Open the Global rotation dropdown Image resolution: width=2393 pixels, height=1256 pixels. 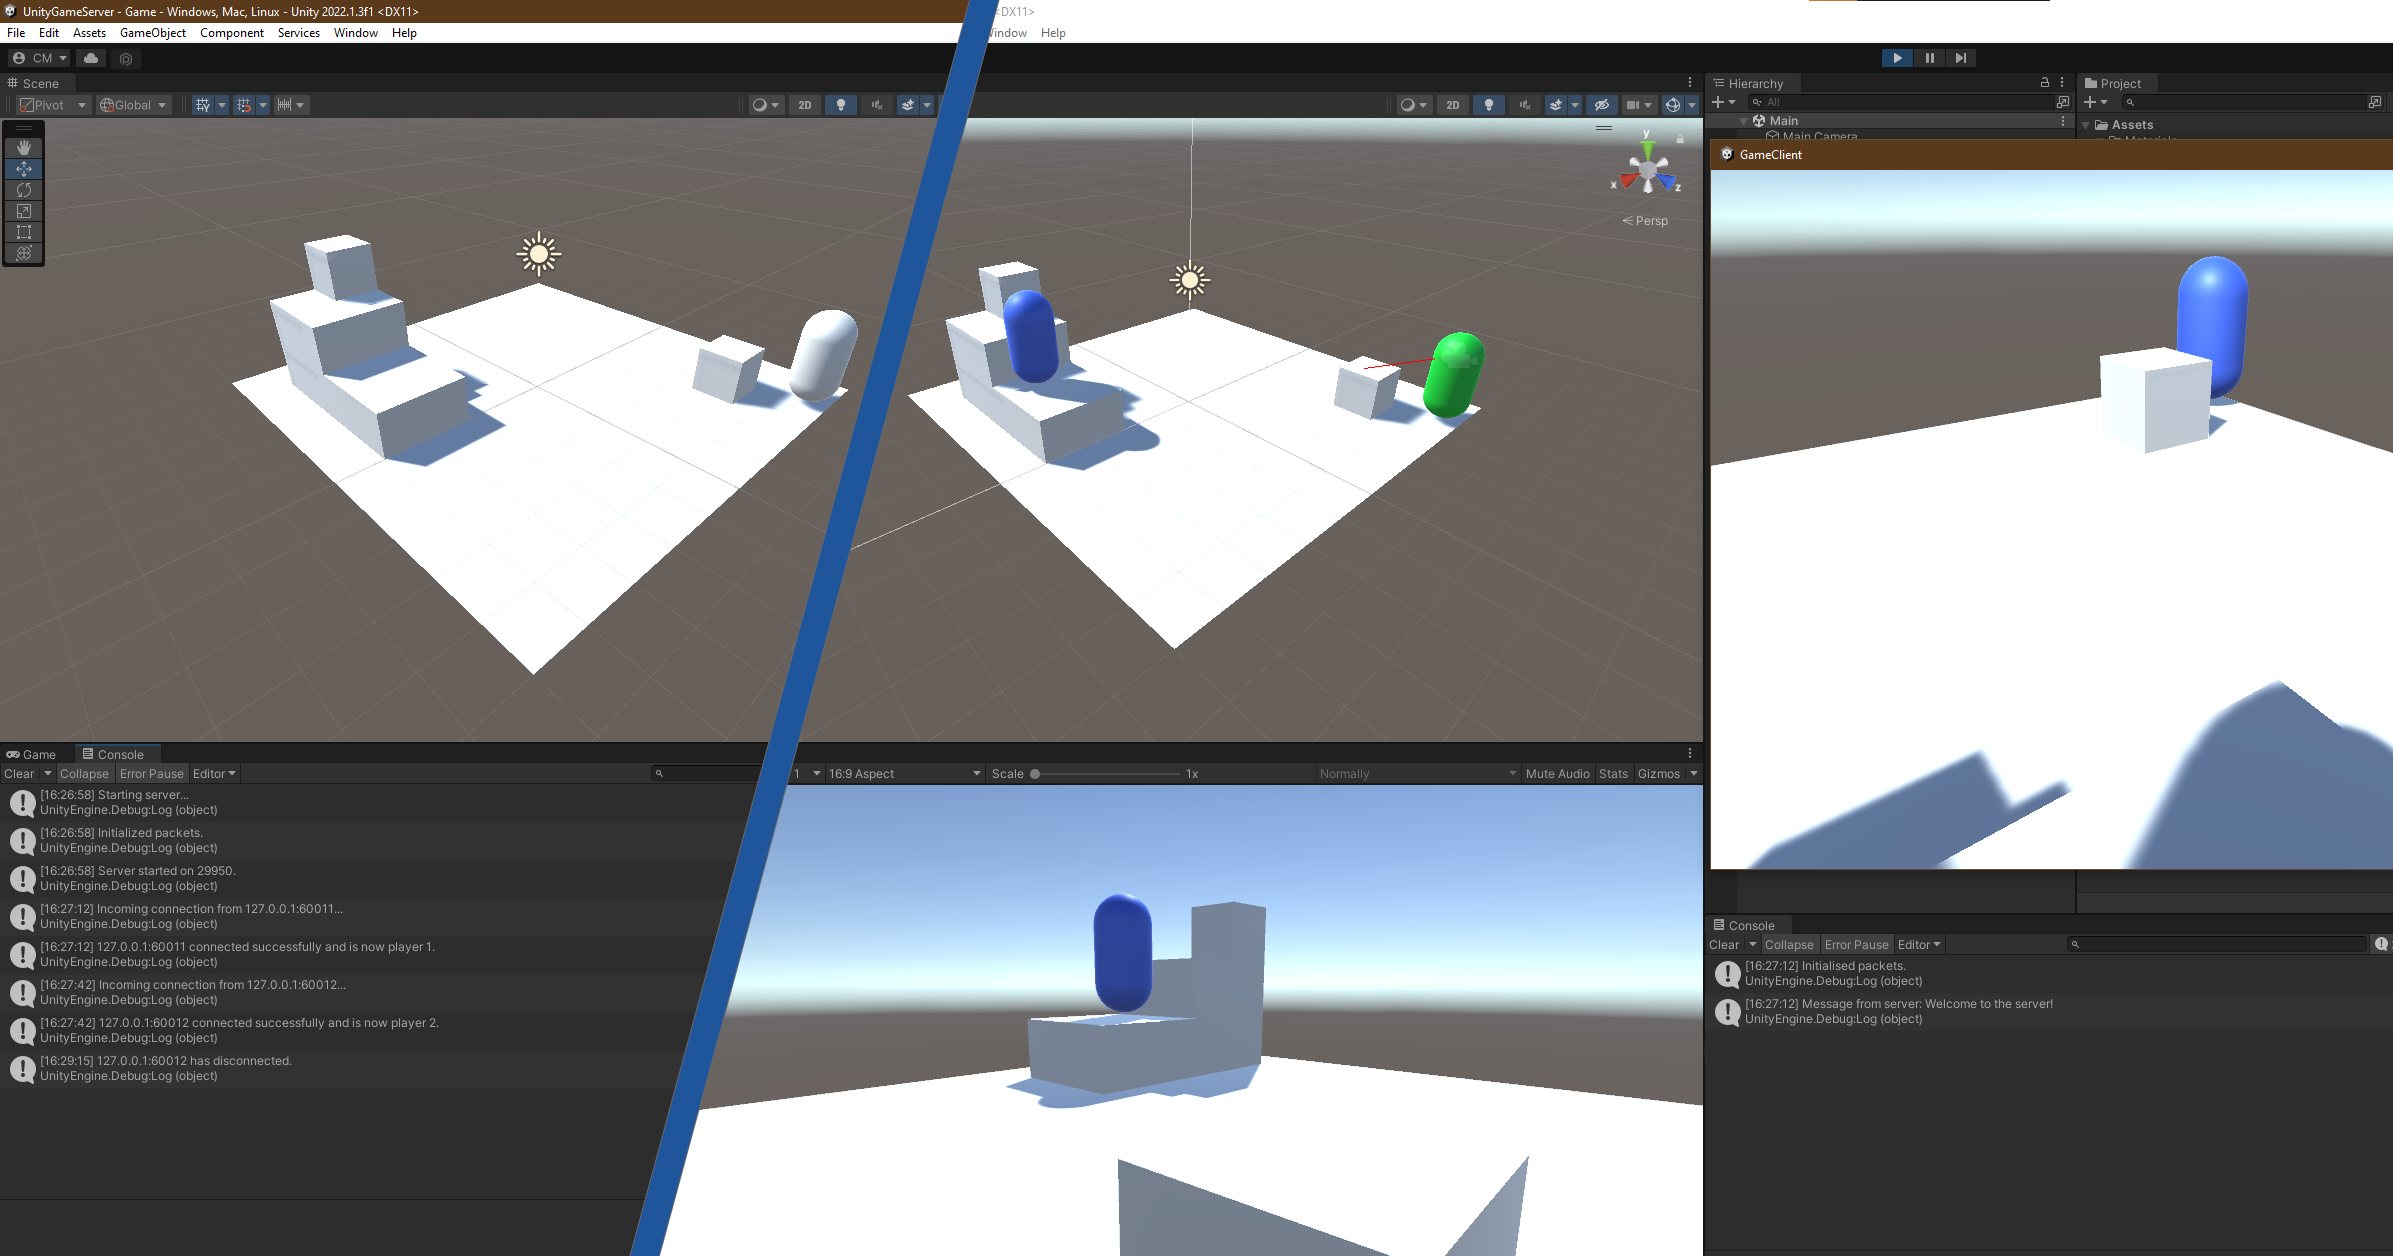tap(134, 104)
